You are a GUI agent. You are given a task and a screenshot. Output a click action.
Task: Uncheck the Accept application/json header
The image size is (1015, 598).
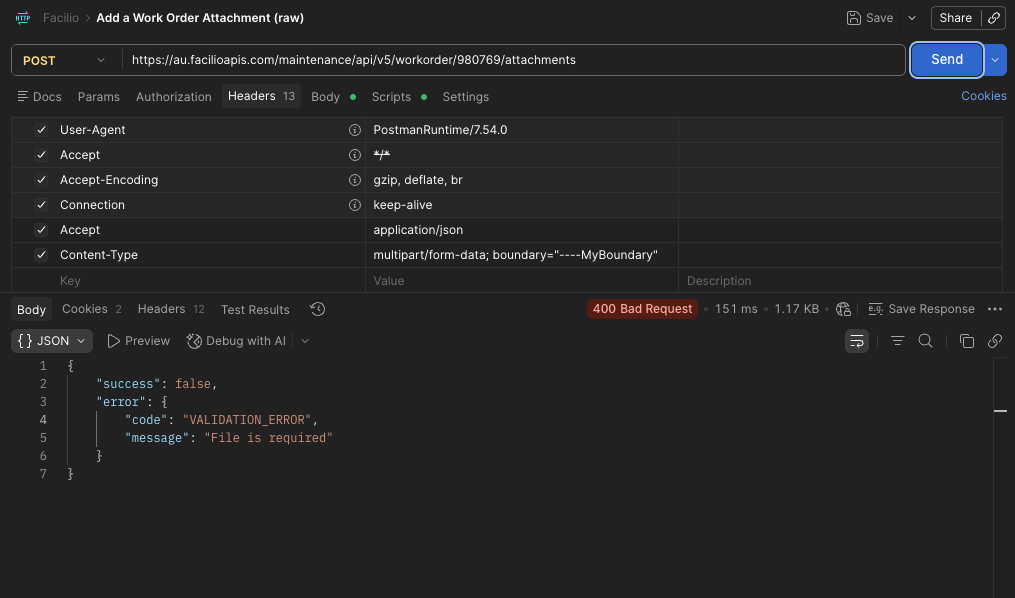(41, 230)
